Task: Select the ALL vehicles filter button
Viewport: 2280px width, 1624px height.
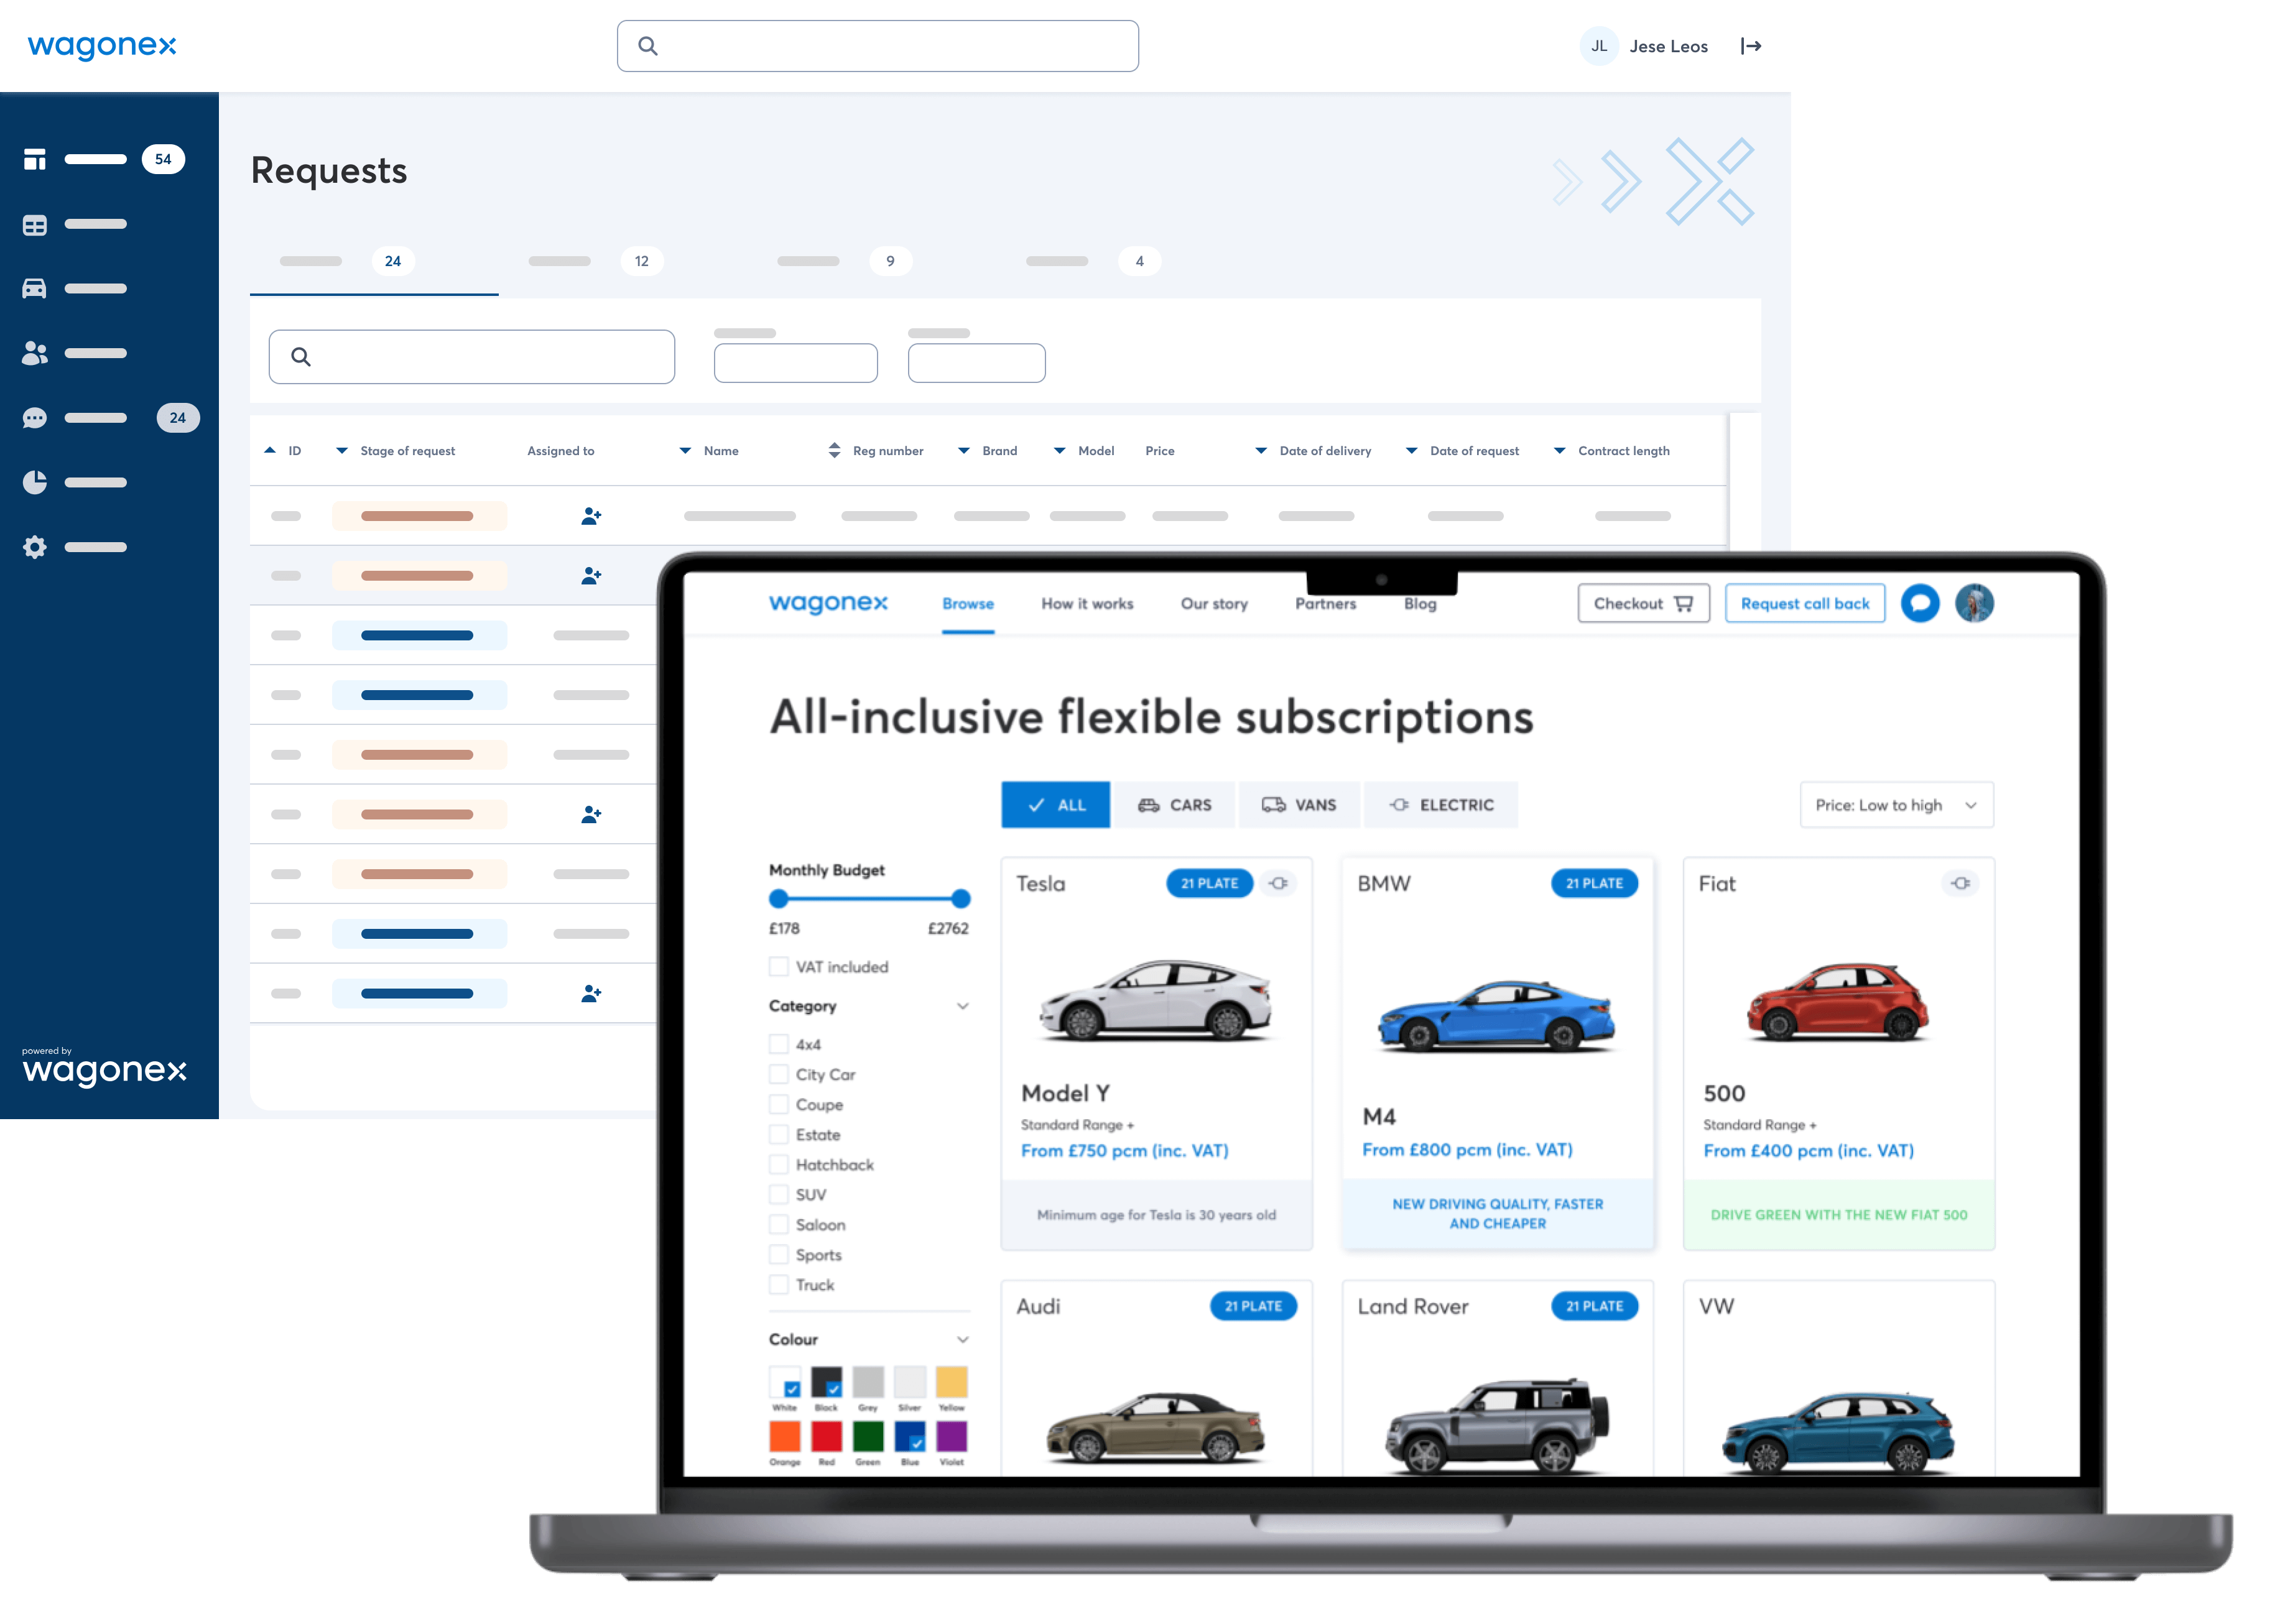Action: (1055, 805)
